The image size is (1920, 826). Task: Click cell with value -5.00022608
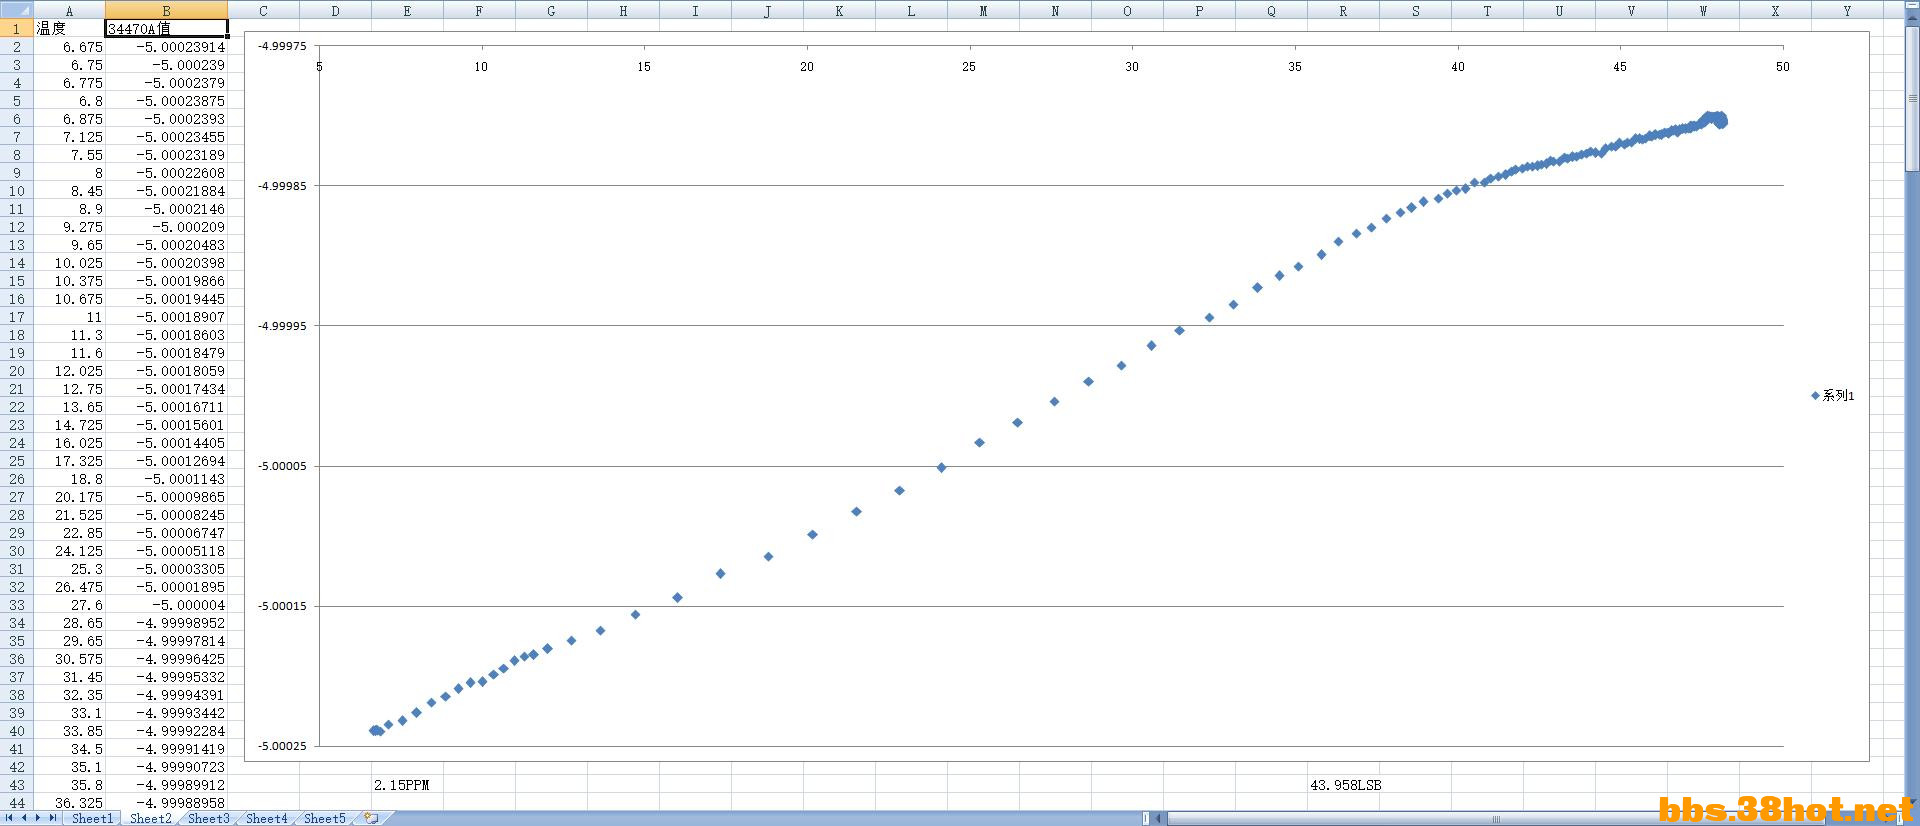[x=166, y=173]
